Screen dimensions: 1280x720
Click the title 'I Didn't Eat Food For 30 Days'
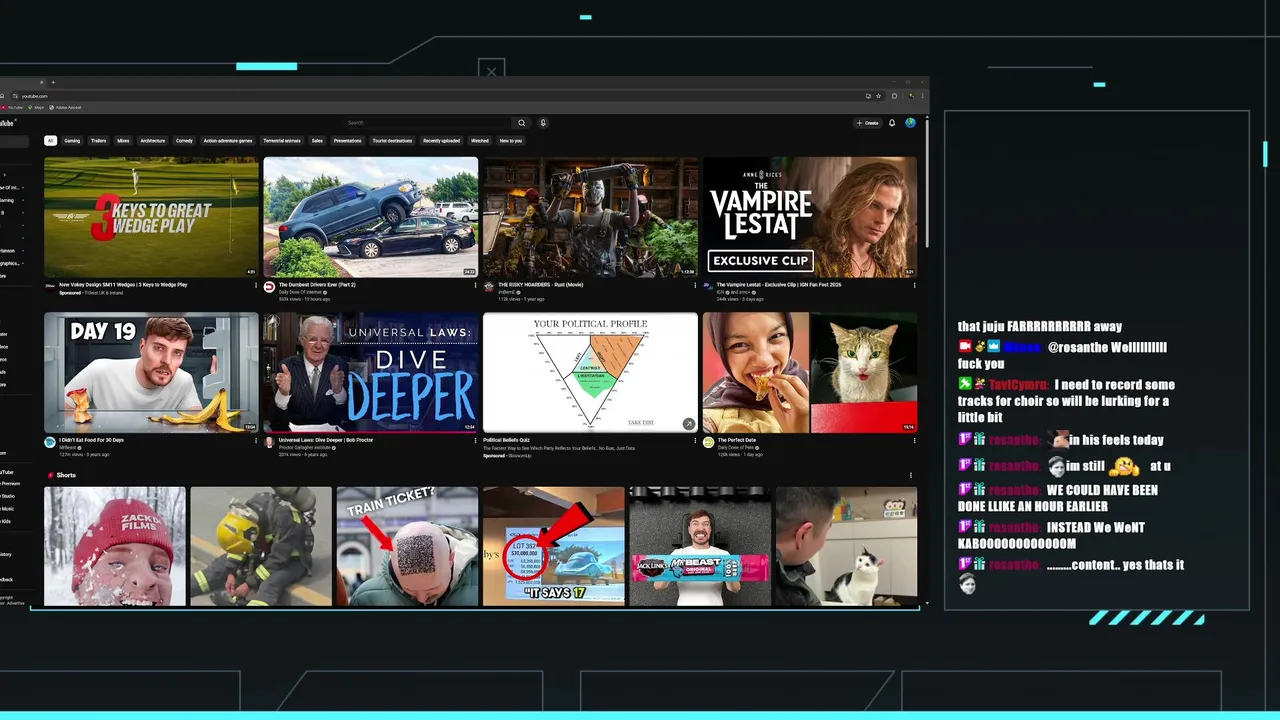pos(90,440)
